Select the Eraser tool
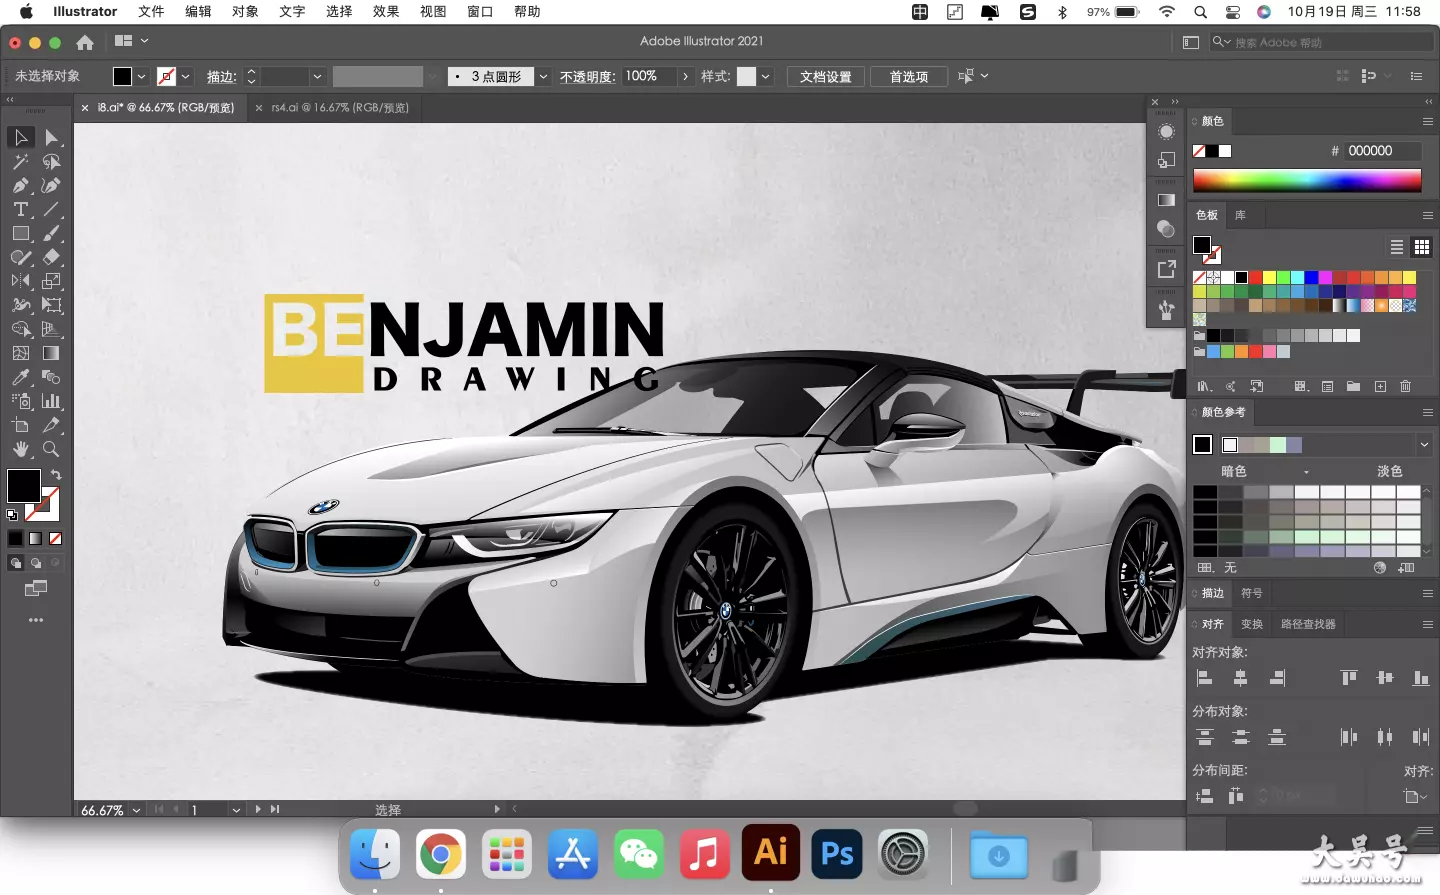Screen dimensions: 1440x895 [52, 257]
